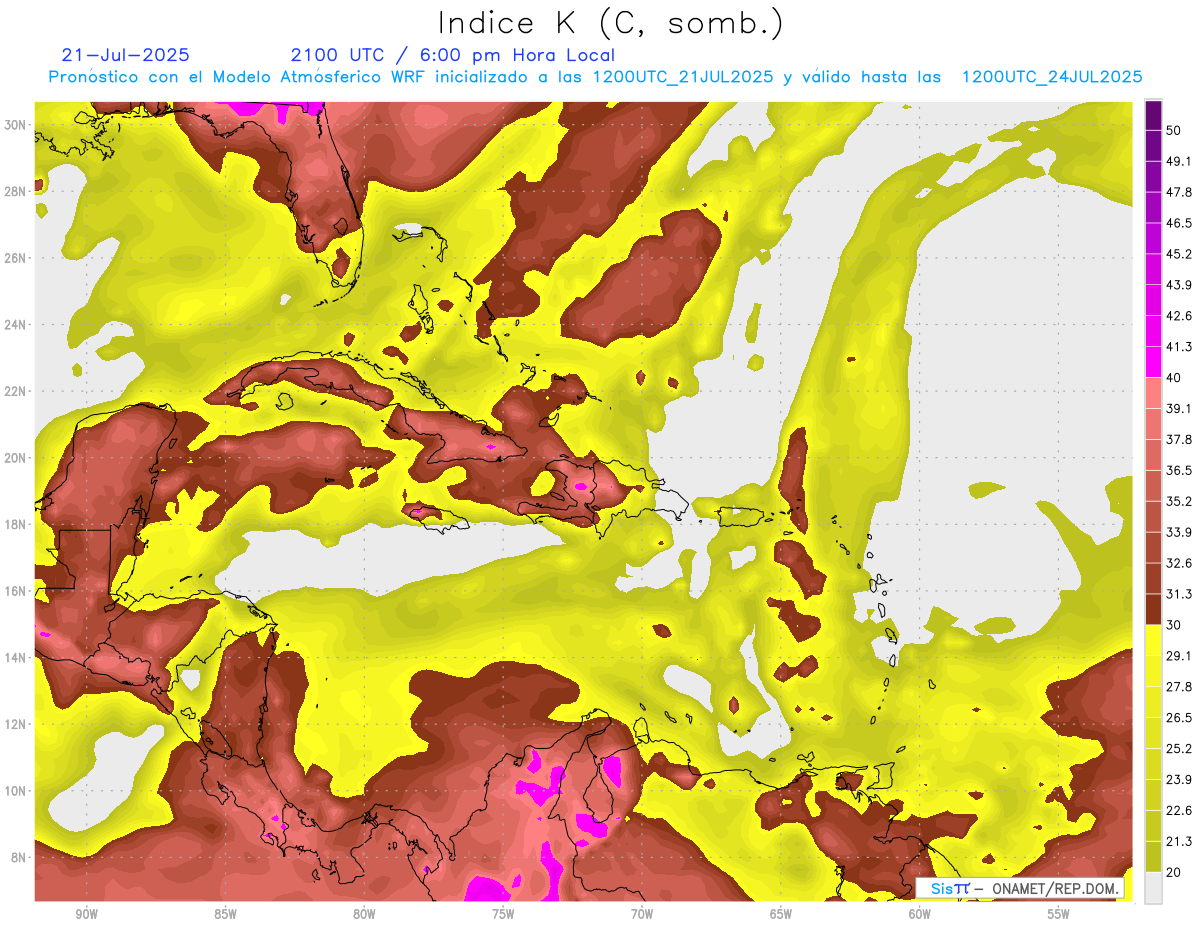Click the '30' colorbar value
The image size is (1200, 927).
[x=1174, y=625]
